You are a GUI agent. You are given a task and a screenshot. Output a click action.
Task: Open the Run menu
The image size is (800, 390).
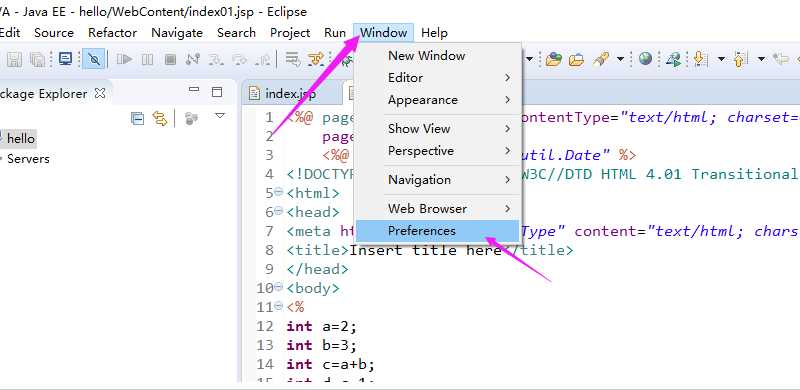pyautogui.click(x=335, y=33)
